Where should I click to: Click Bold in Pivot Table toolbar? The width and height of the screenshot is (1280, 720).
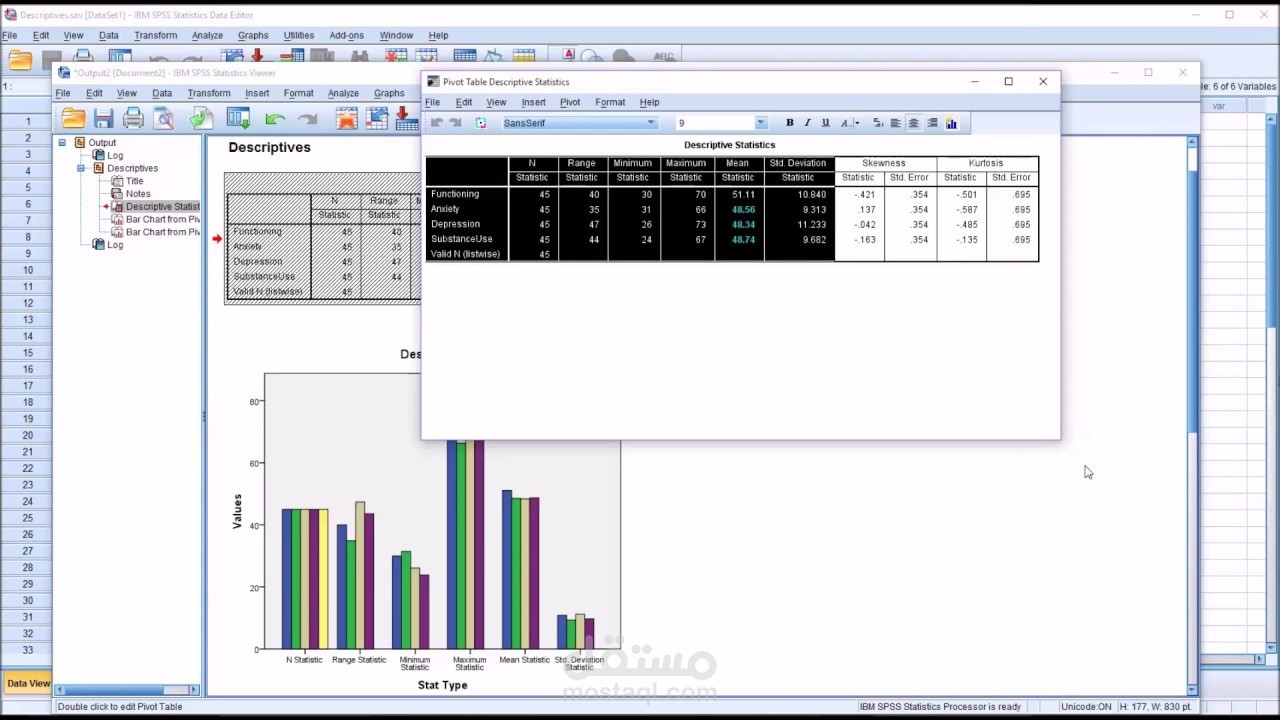pyautogui.click(x=789, y=123)
